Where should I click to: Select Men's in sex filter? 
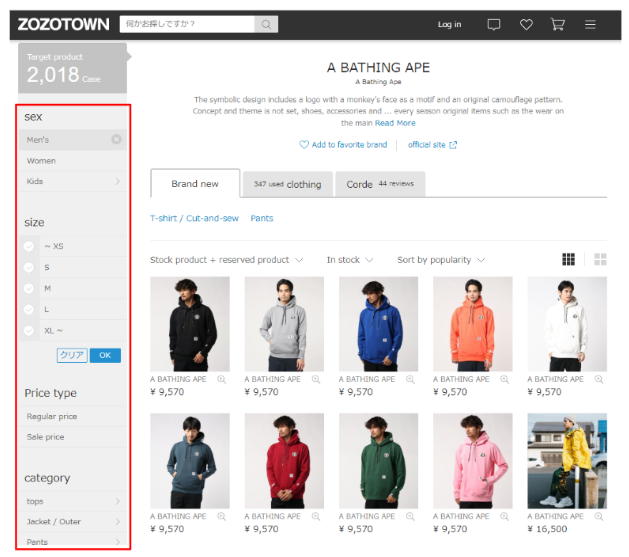coord(73,140)
